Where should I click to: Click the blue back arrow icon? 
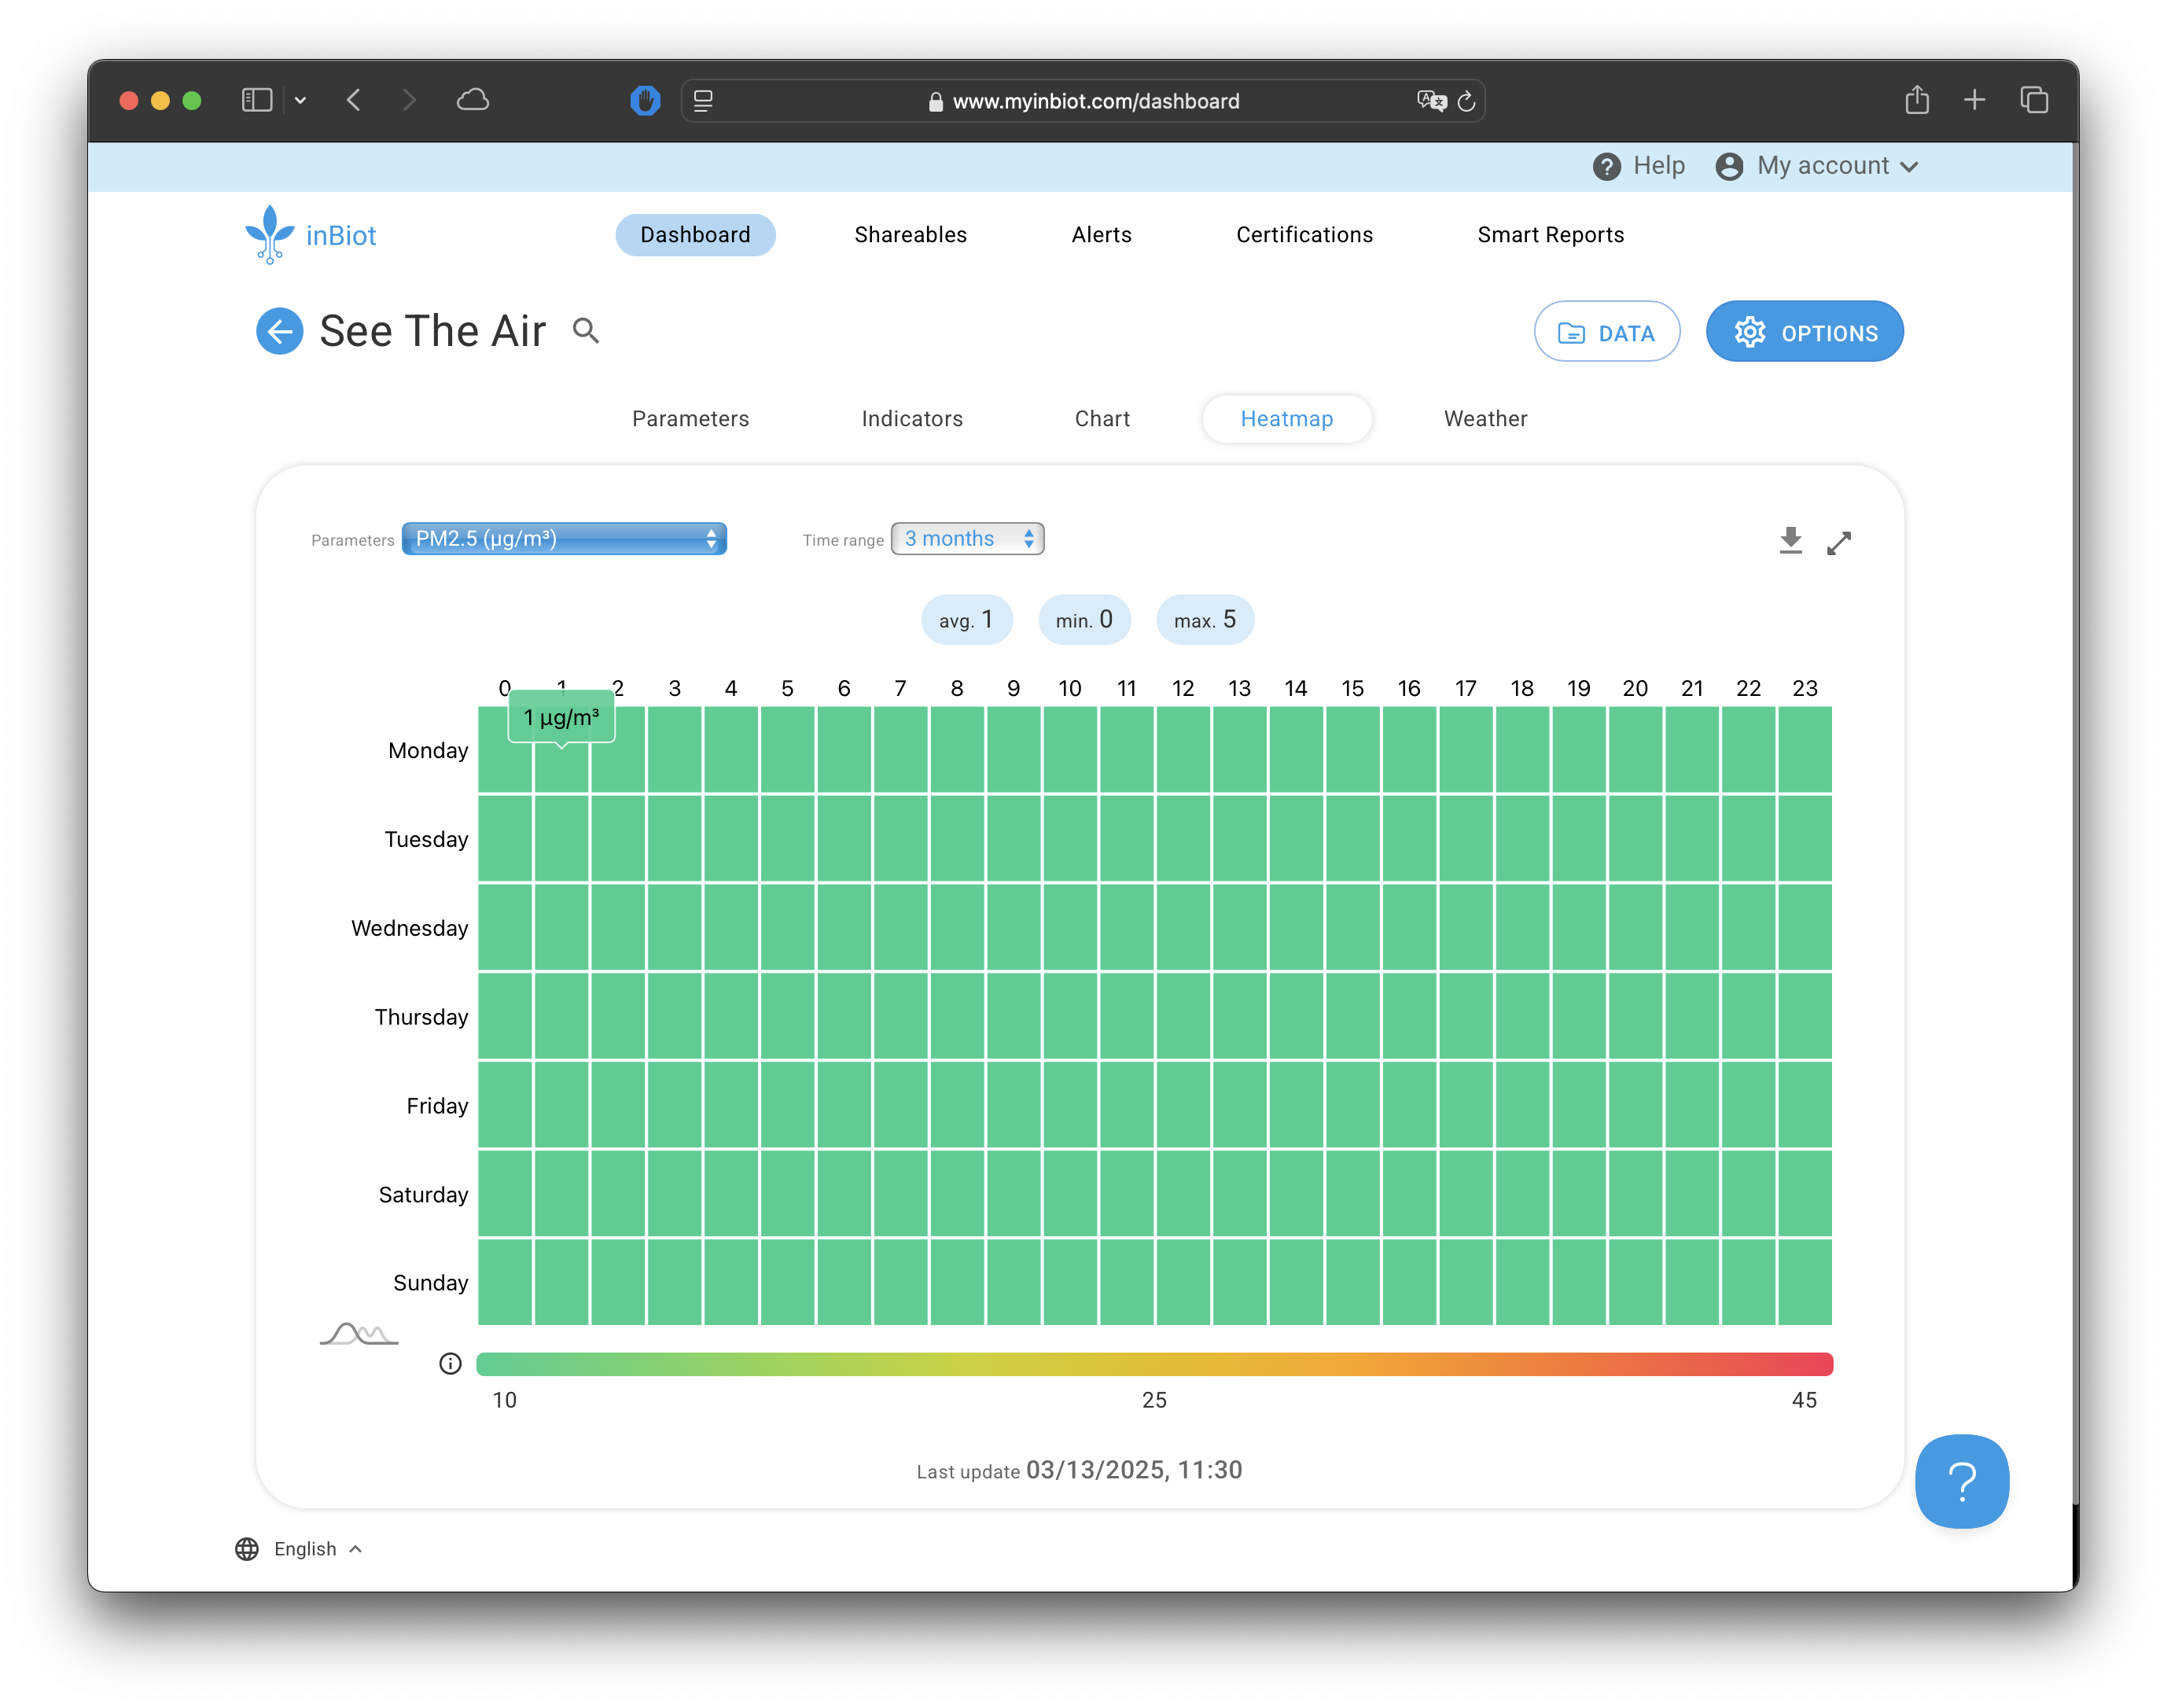[x=279, y=331]
